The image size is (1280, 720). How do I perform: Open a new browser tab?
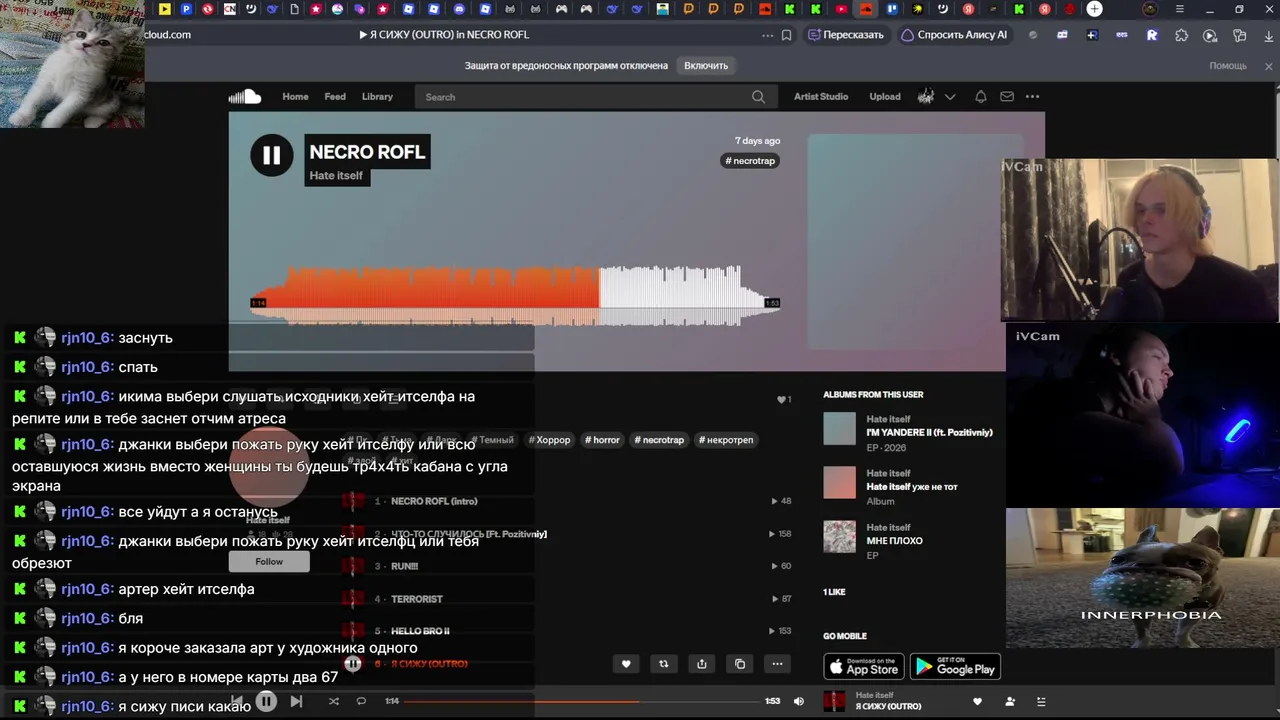1095,9
